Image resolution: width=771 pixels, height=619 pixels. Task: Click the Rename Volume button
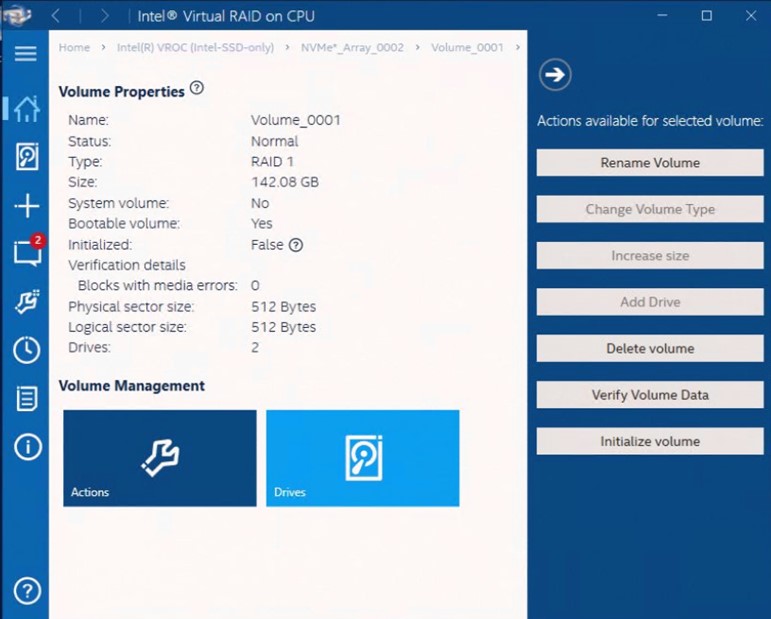point(650,163)
